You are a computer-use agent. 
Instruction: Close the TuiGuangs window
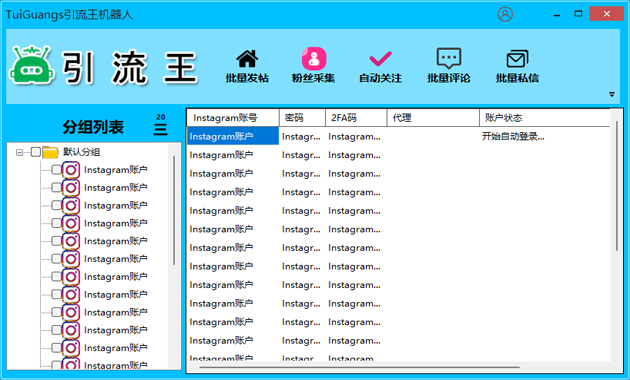pos(607,14)
